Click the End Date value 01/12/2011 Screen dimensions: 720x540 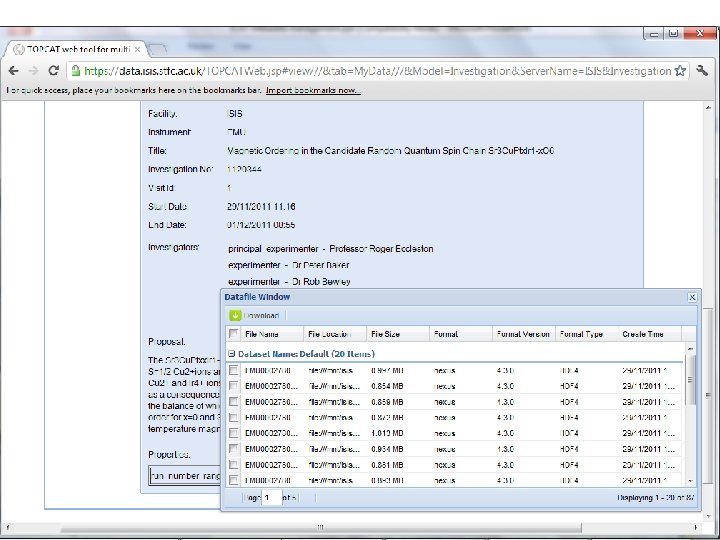[x=261, y=225]
